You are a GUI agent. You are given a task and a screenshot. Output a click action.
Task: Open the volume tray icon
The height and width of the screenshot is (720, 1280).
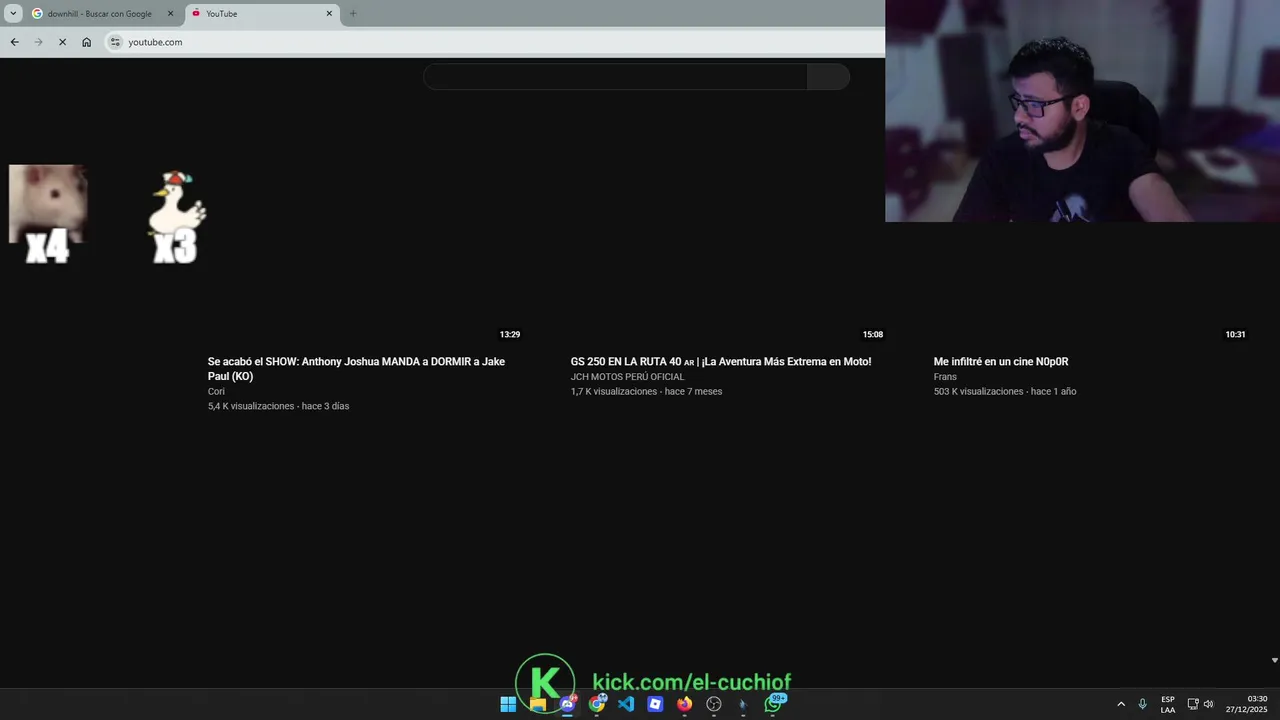[1208, 704]
